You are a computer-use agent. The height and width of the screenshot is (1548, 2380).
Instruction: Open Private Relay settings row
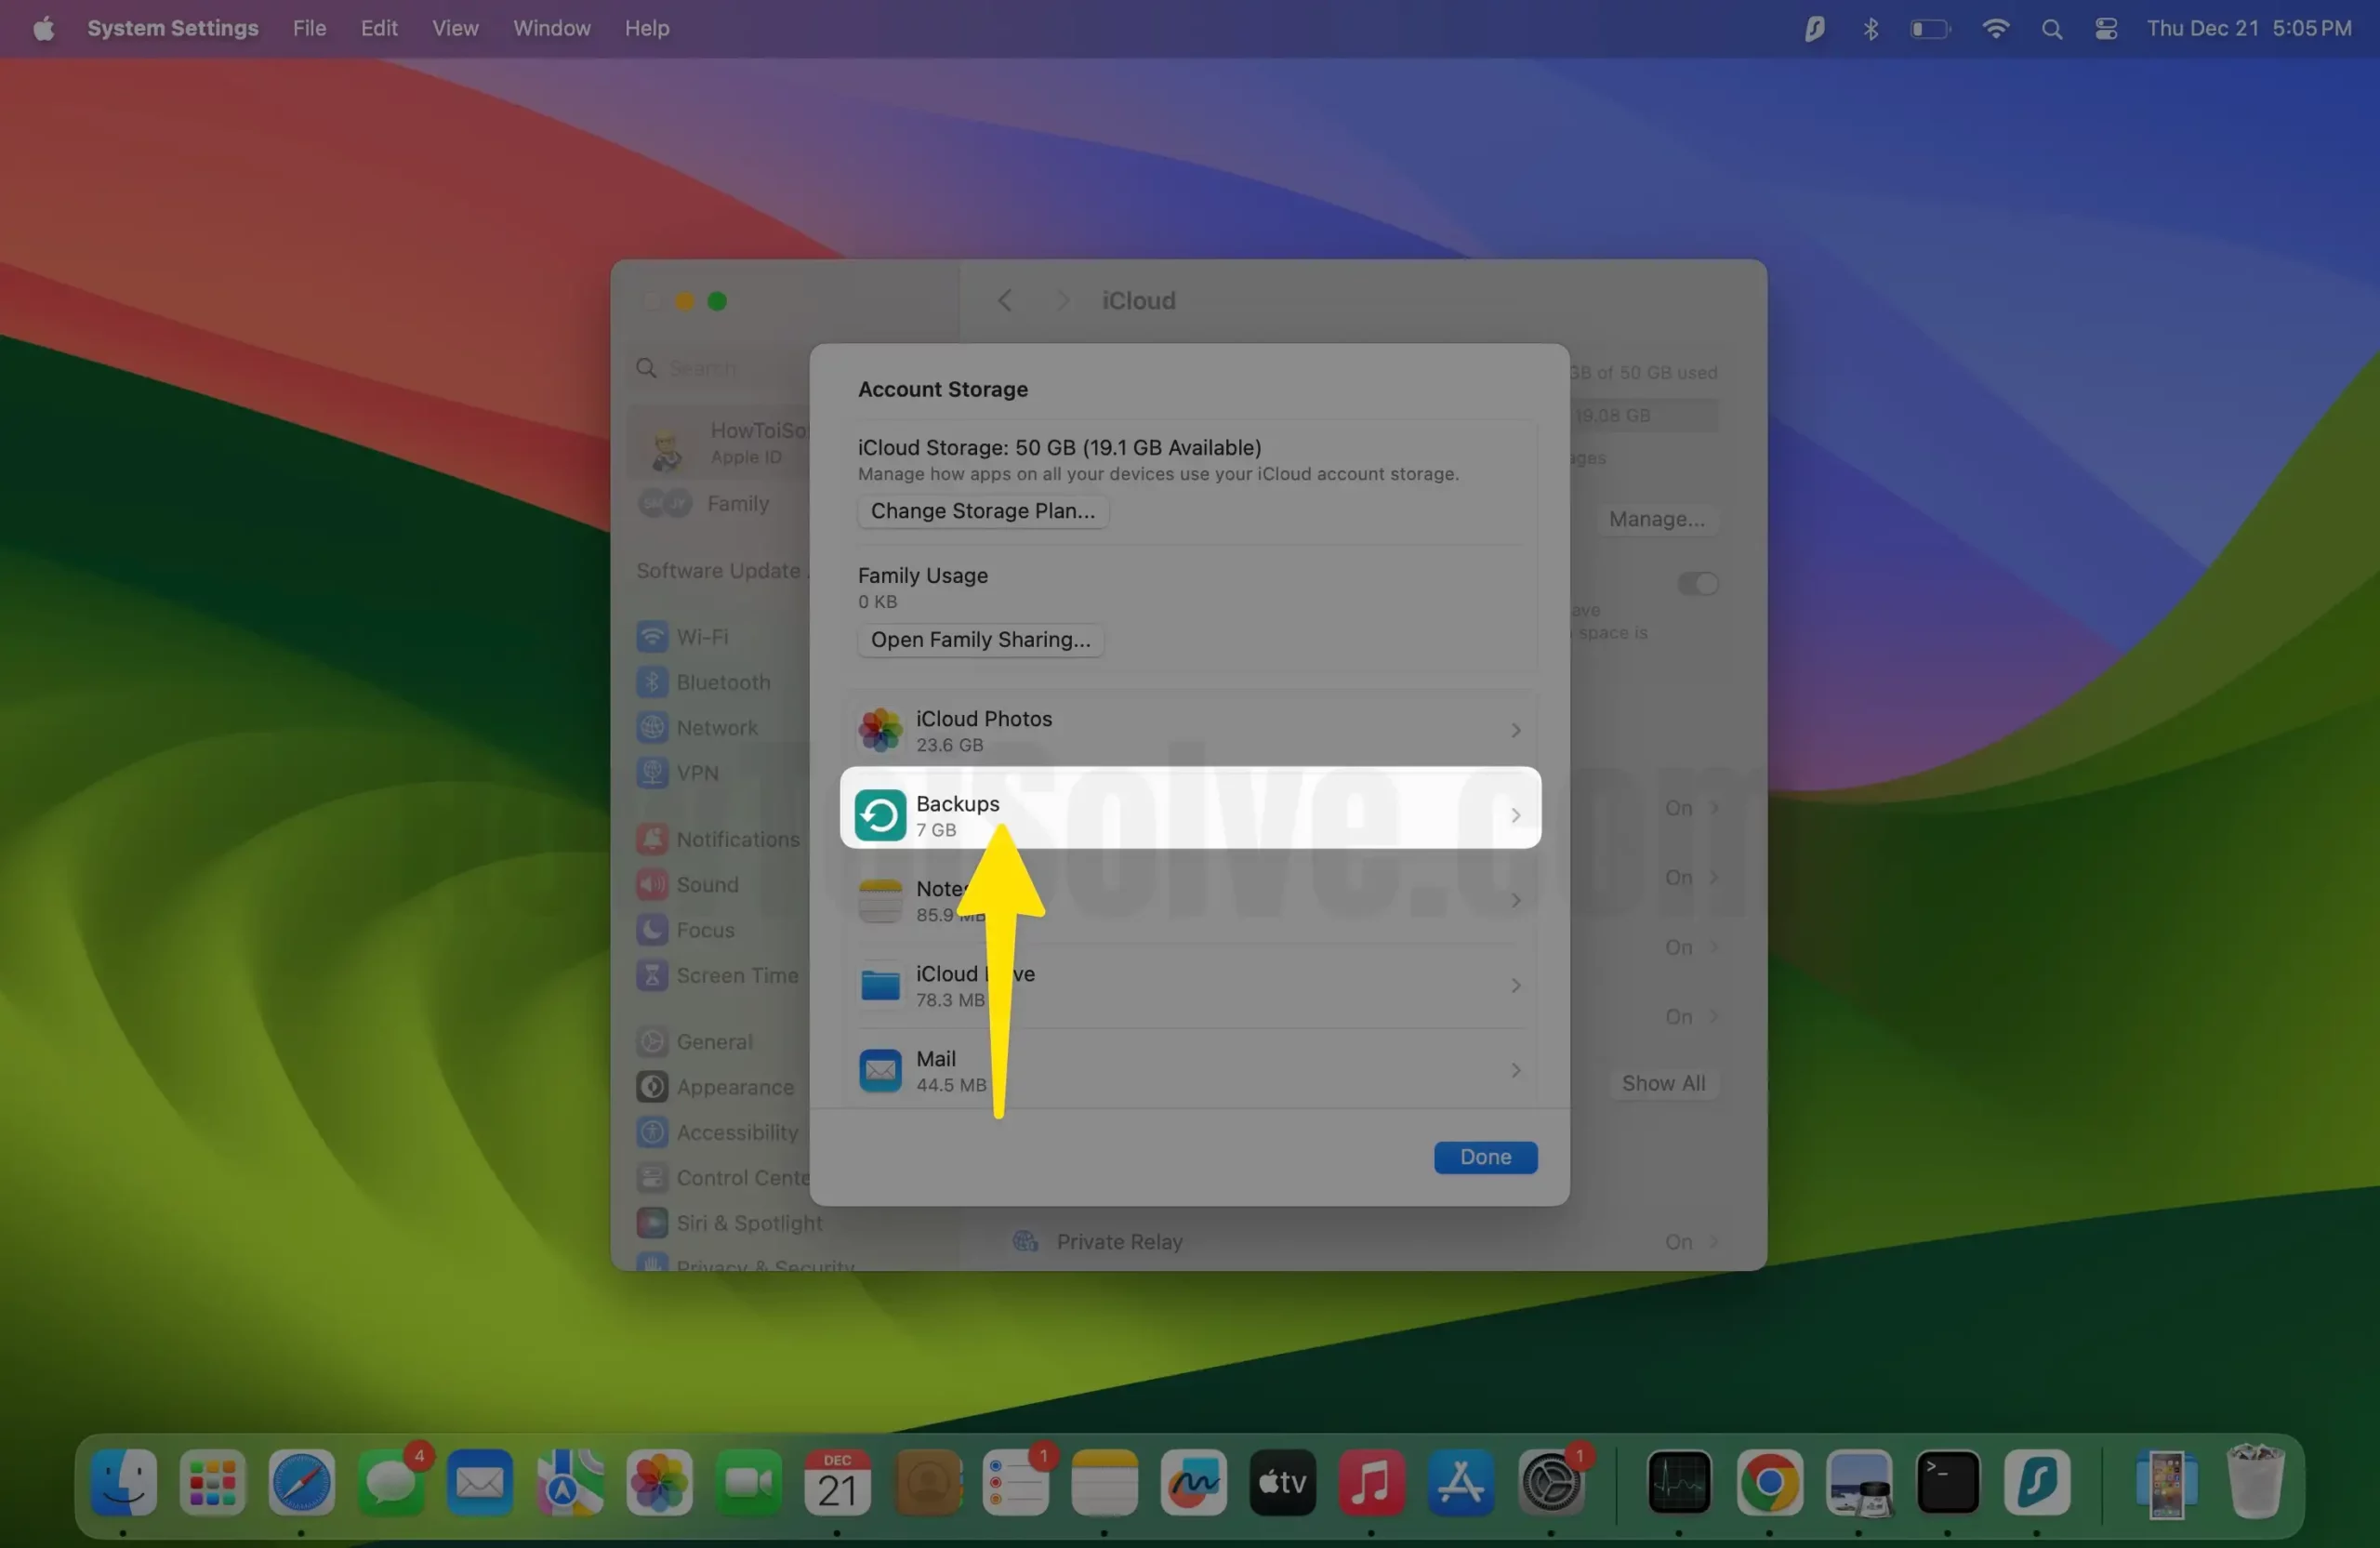click(1364, 1242)
